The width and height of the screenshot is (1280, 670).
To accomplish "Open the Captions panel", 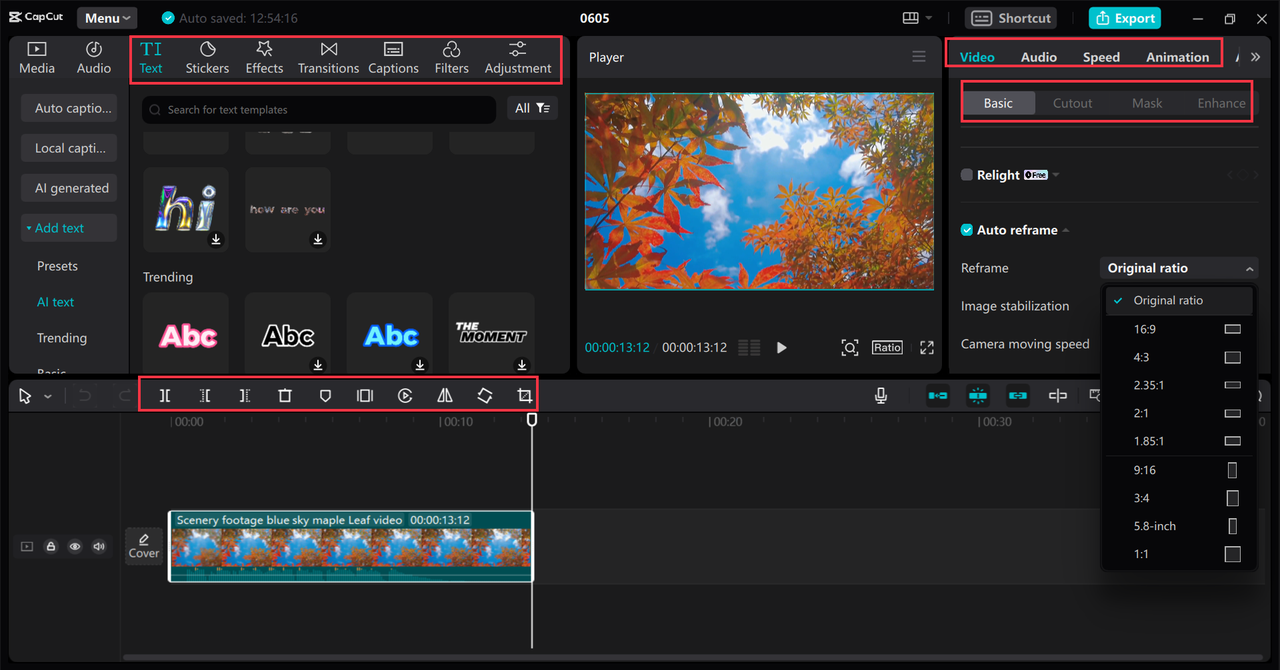I will click(393, 58).
